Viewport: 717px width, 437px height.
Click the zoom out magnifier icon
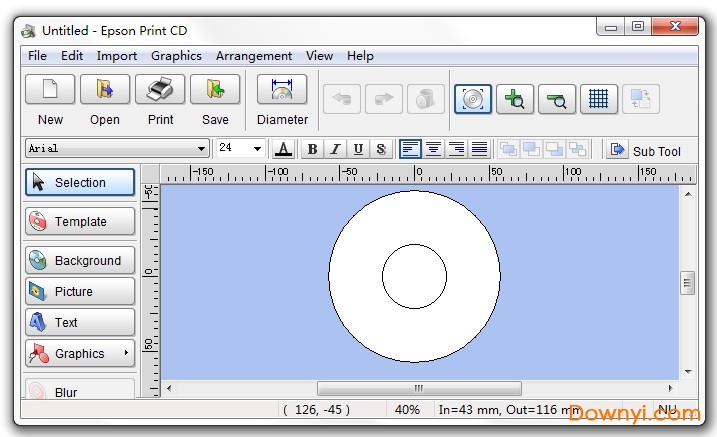click(x=557, y=99)
